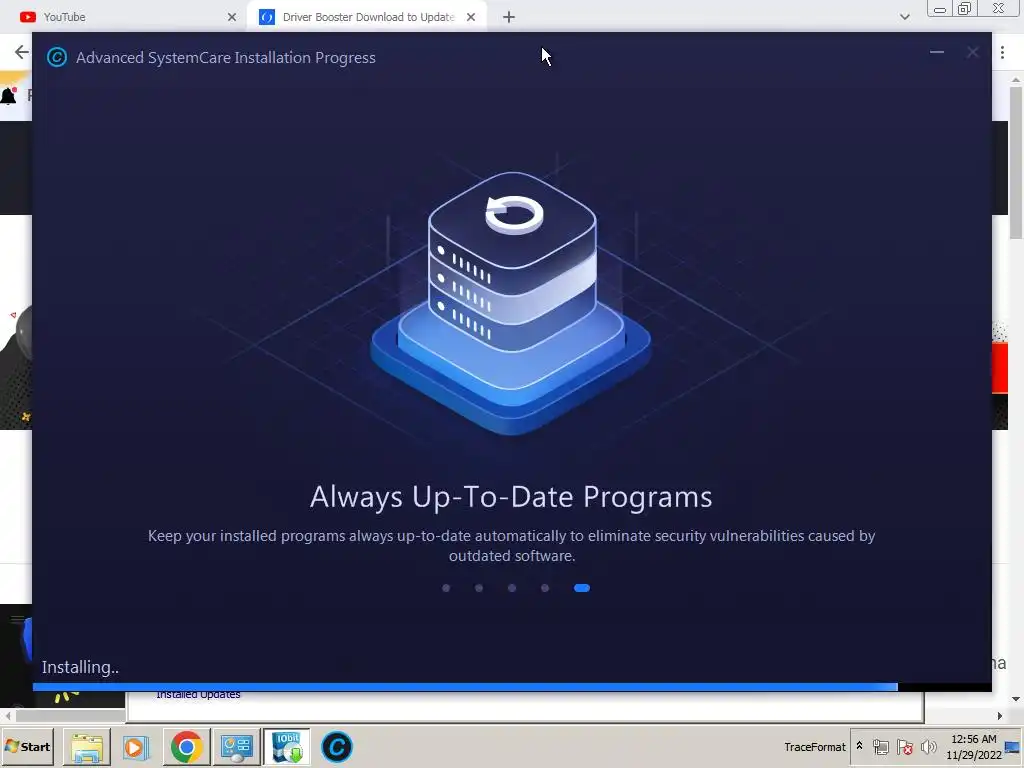The width and height of the screenshot is (1024, 768).
Task: Click the Show Desktop tray button
Action: tap(1013, 747)
